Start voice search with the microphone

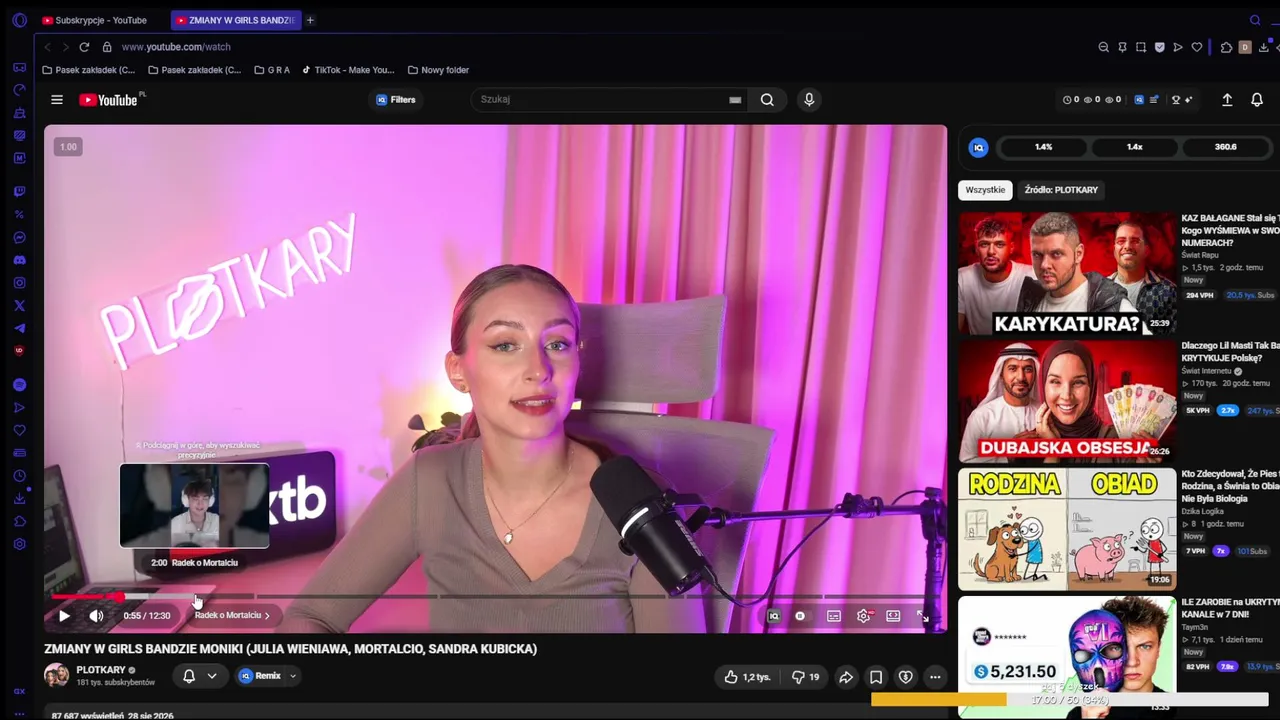click(x=809, y=100)
